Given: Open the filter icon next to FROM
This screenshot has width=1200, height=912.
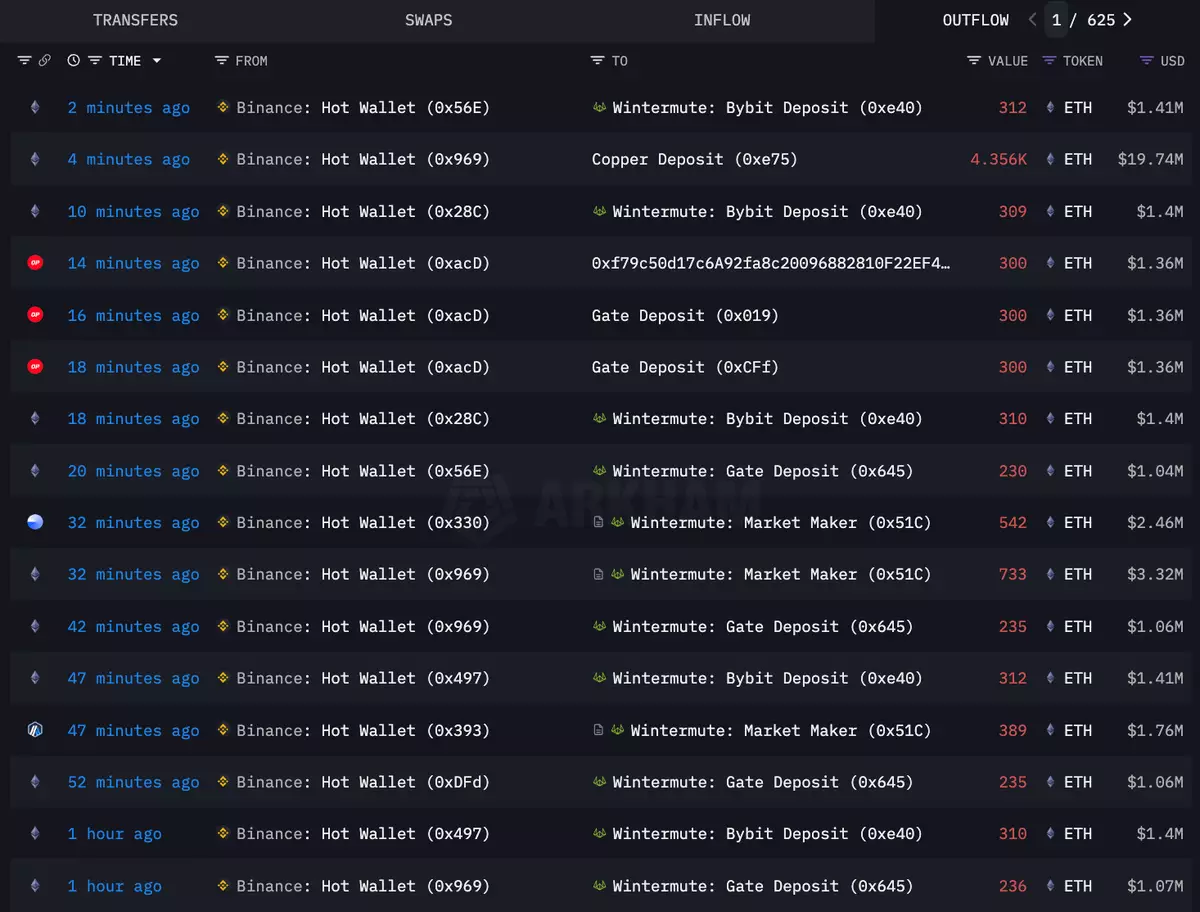Looking at the screenshot, I should point(222,61).
